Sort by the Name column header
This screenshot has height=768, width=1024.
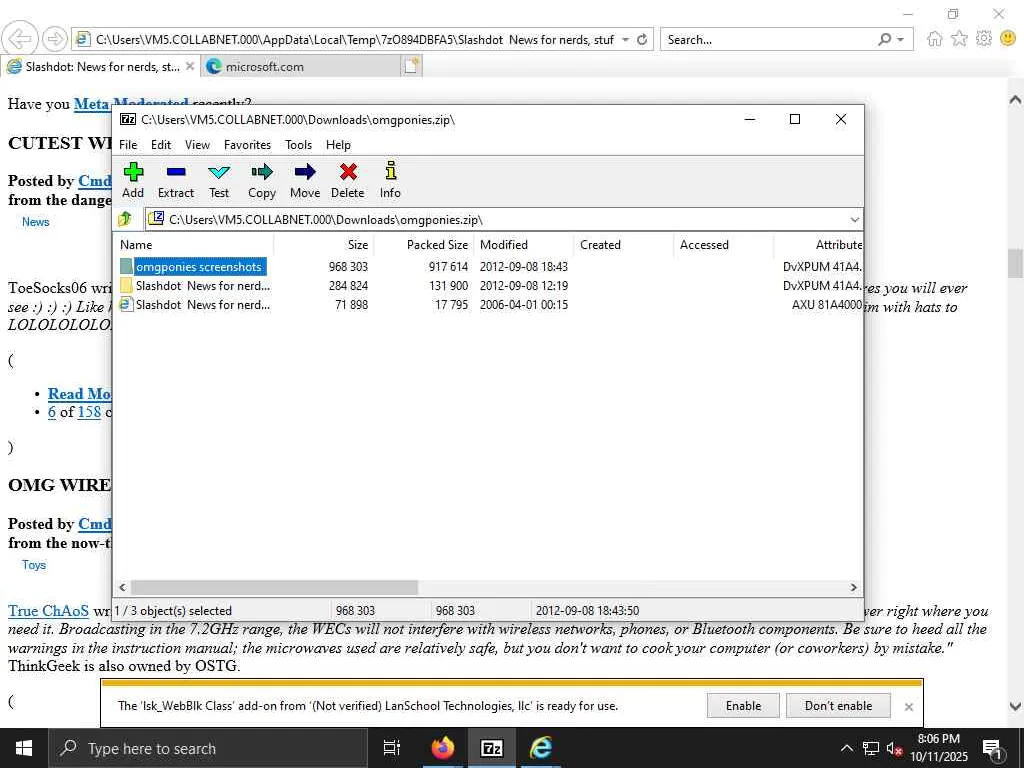195,245
